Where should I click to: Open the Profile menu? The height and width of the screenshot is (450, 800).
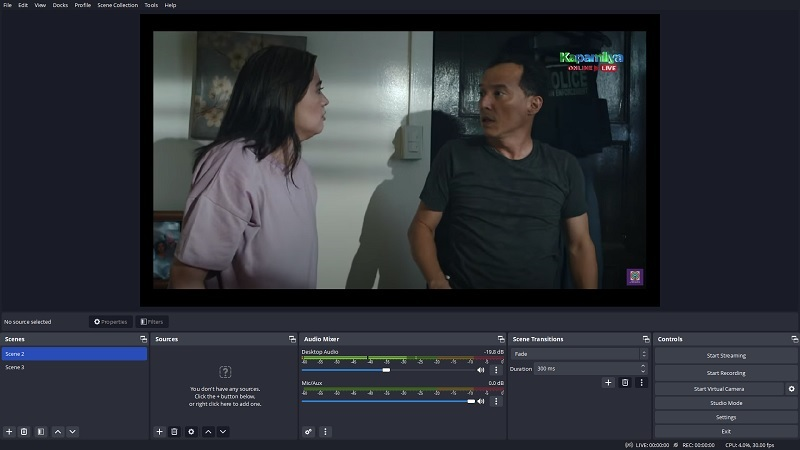(x=83, y=5)
